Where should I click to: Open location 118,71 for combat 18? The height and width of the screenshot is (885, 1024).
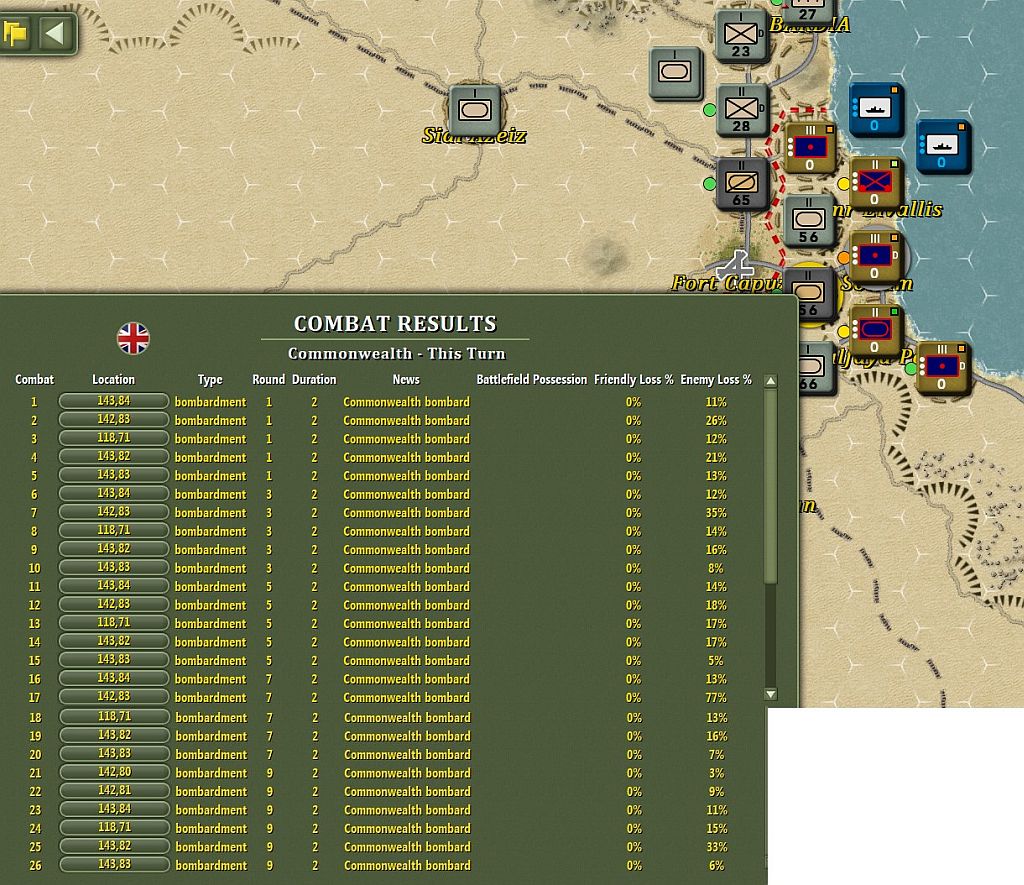tap(114, 716)
